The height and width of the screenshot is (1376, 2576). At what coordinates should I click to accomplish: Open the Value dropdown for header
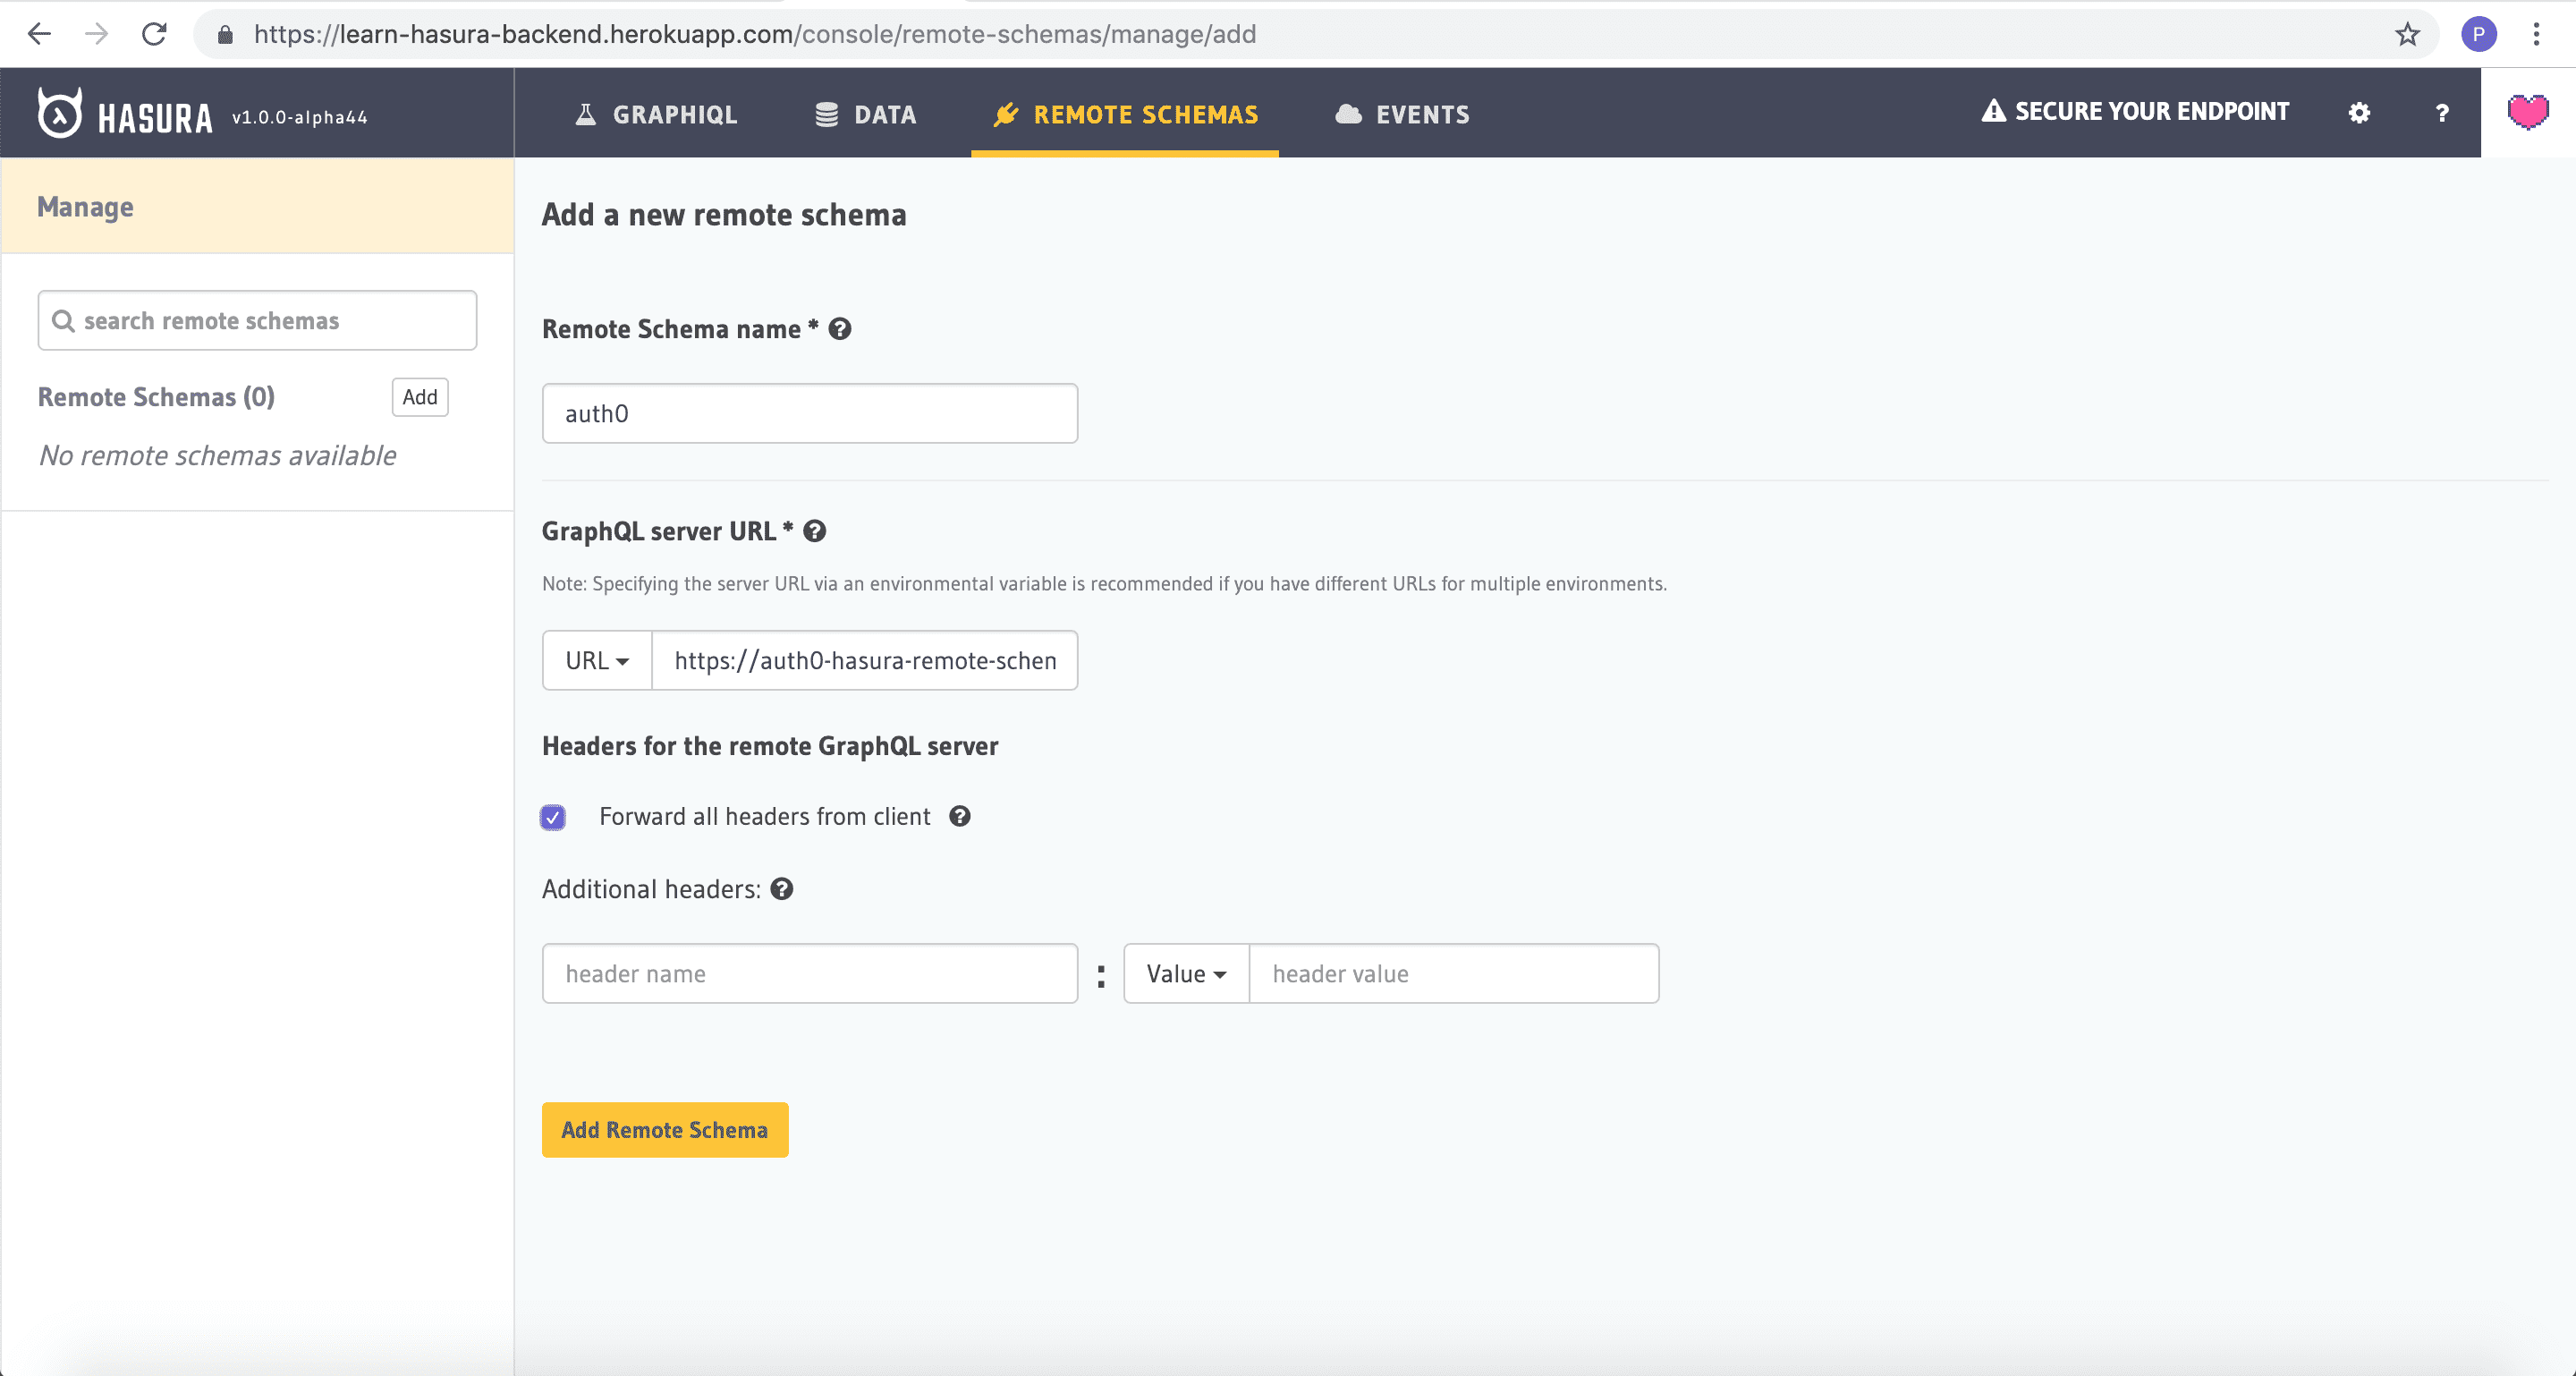(x=1186, y=972)
